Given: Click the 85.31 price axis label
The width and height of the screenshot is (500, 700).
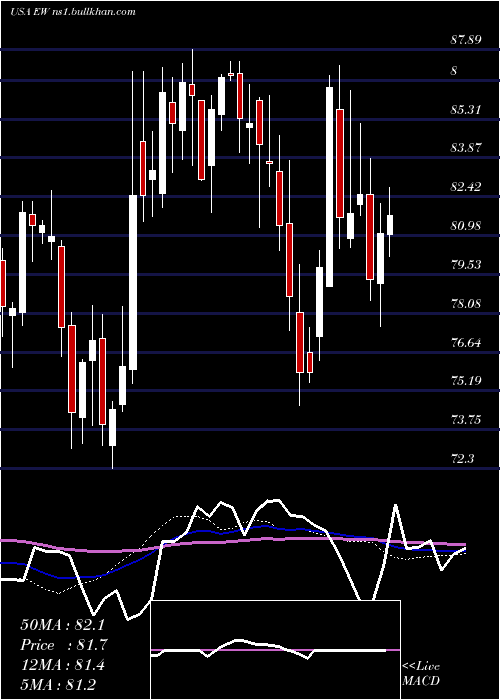Looking at the screenshot, I should point(466,109).
